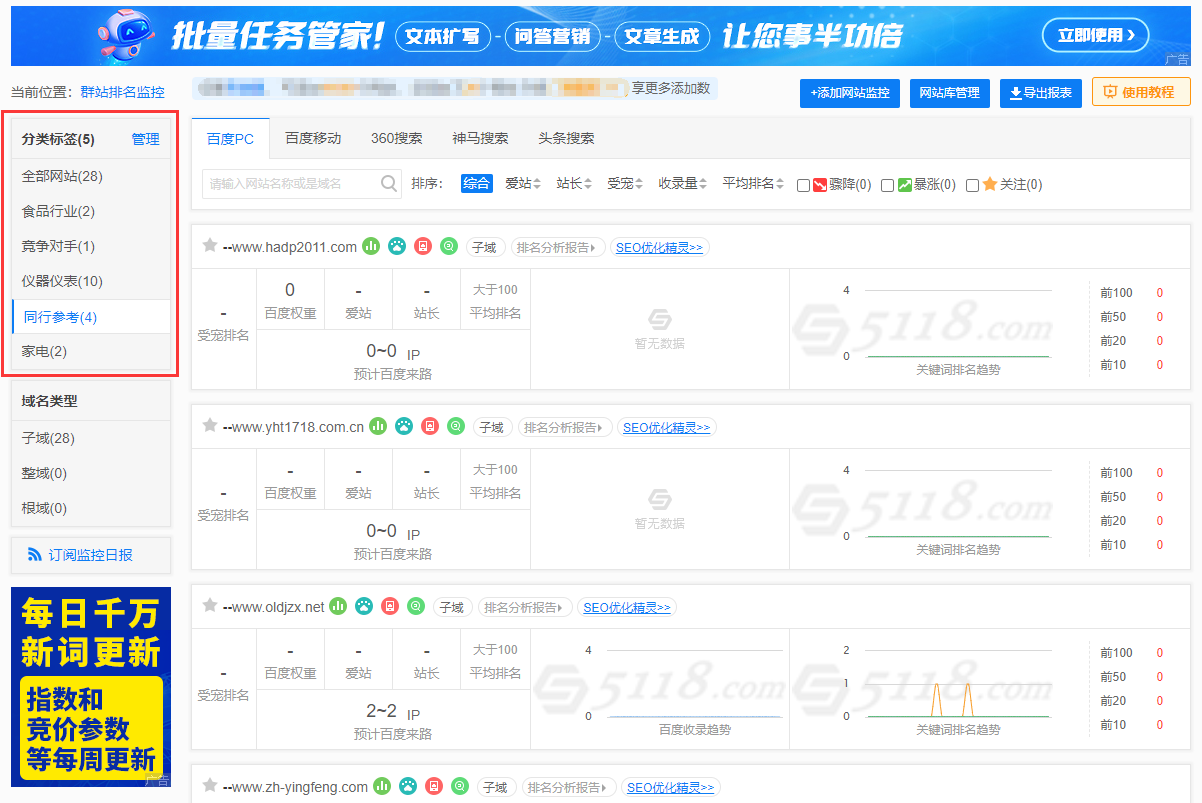
Task: Sort sites by 收录量
Action: click(x=683, y=184)
